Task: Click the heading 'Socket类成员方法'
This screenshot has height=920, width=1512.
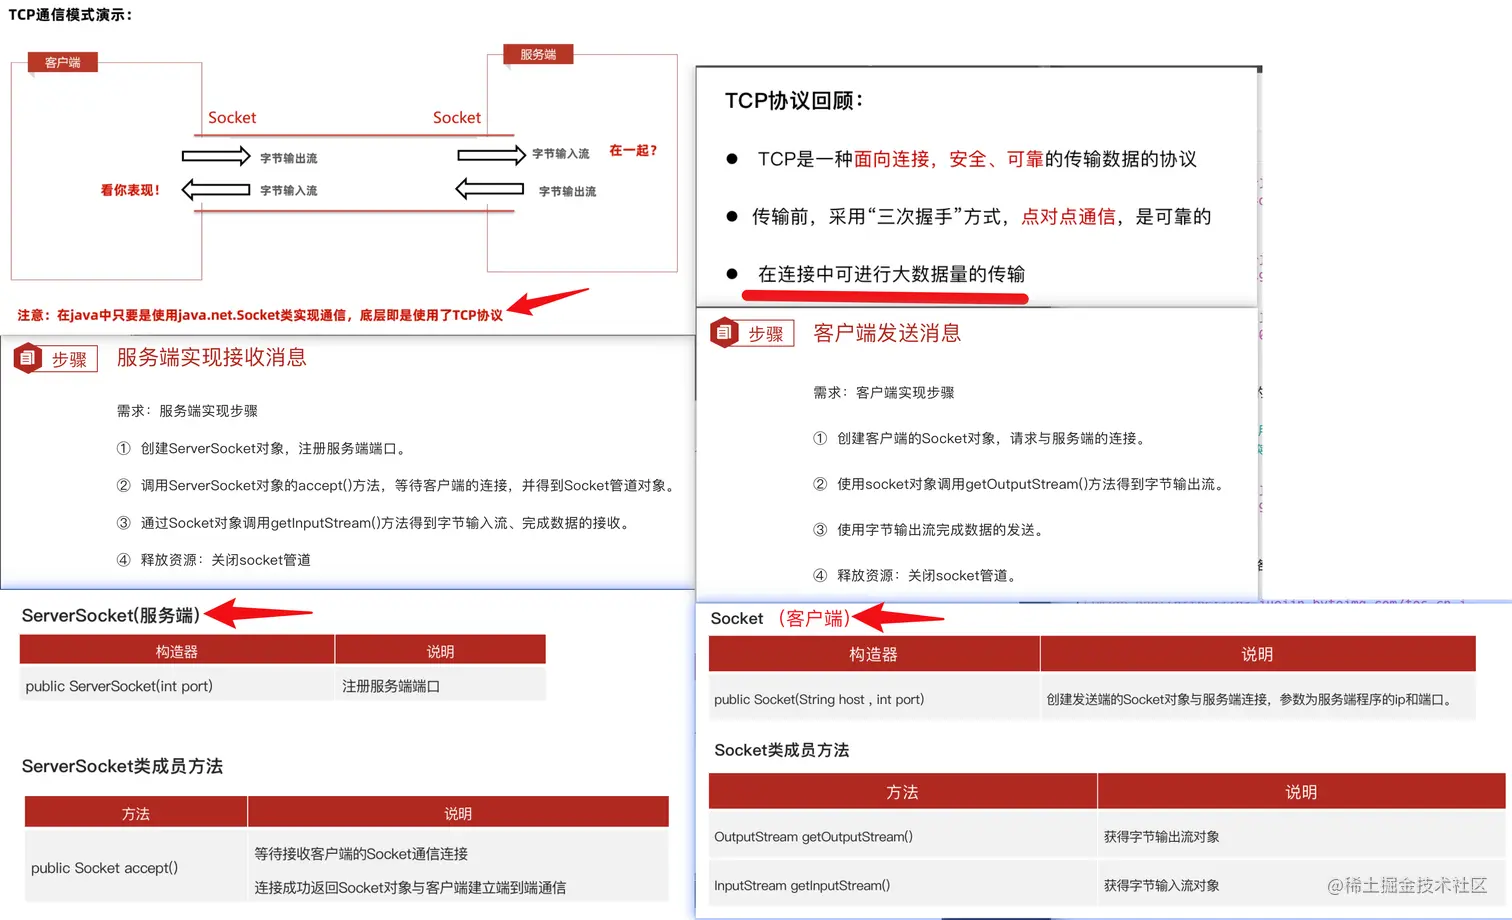Action: click(x=782, y=750)
